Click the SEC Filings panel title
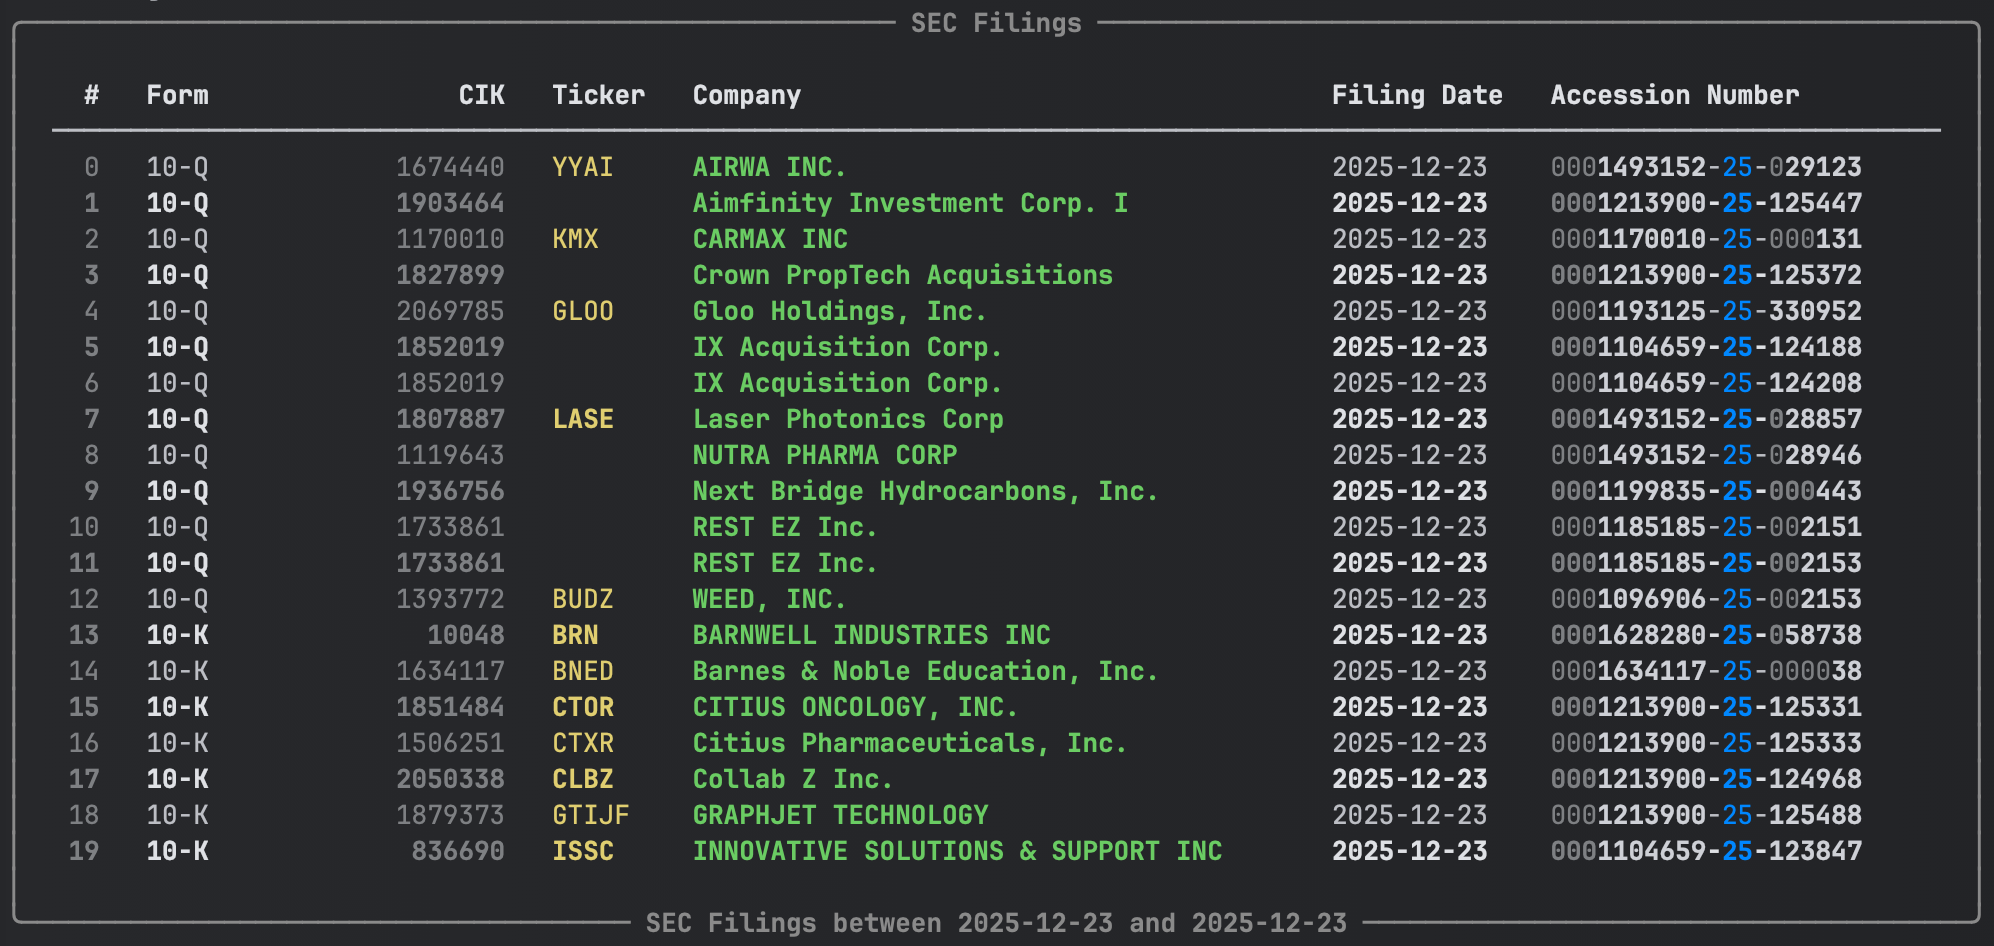 (996, 23)
